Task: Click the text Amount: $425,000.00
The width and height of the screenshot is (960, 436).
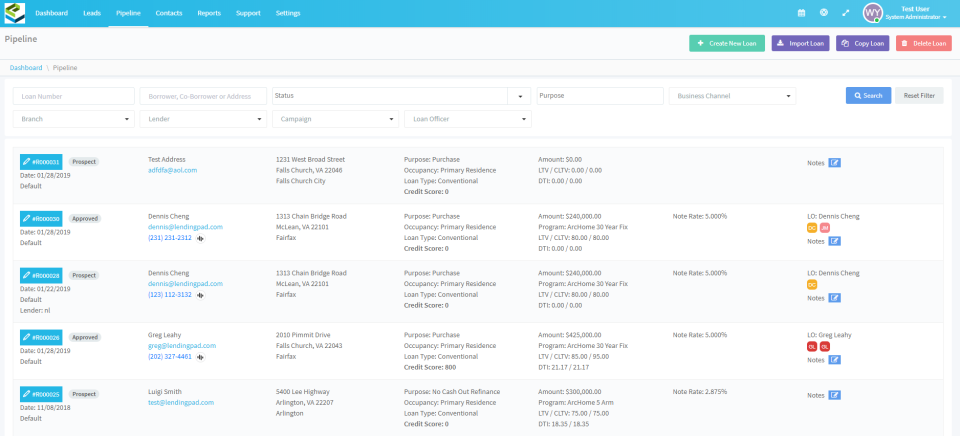Action: click(x=569, y=335)
